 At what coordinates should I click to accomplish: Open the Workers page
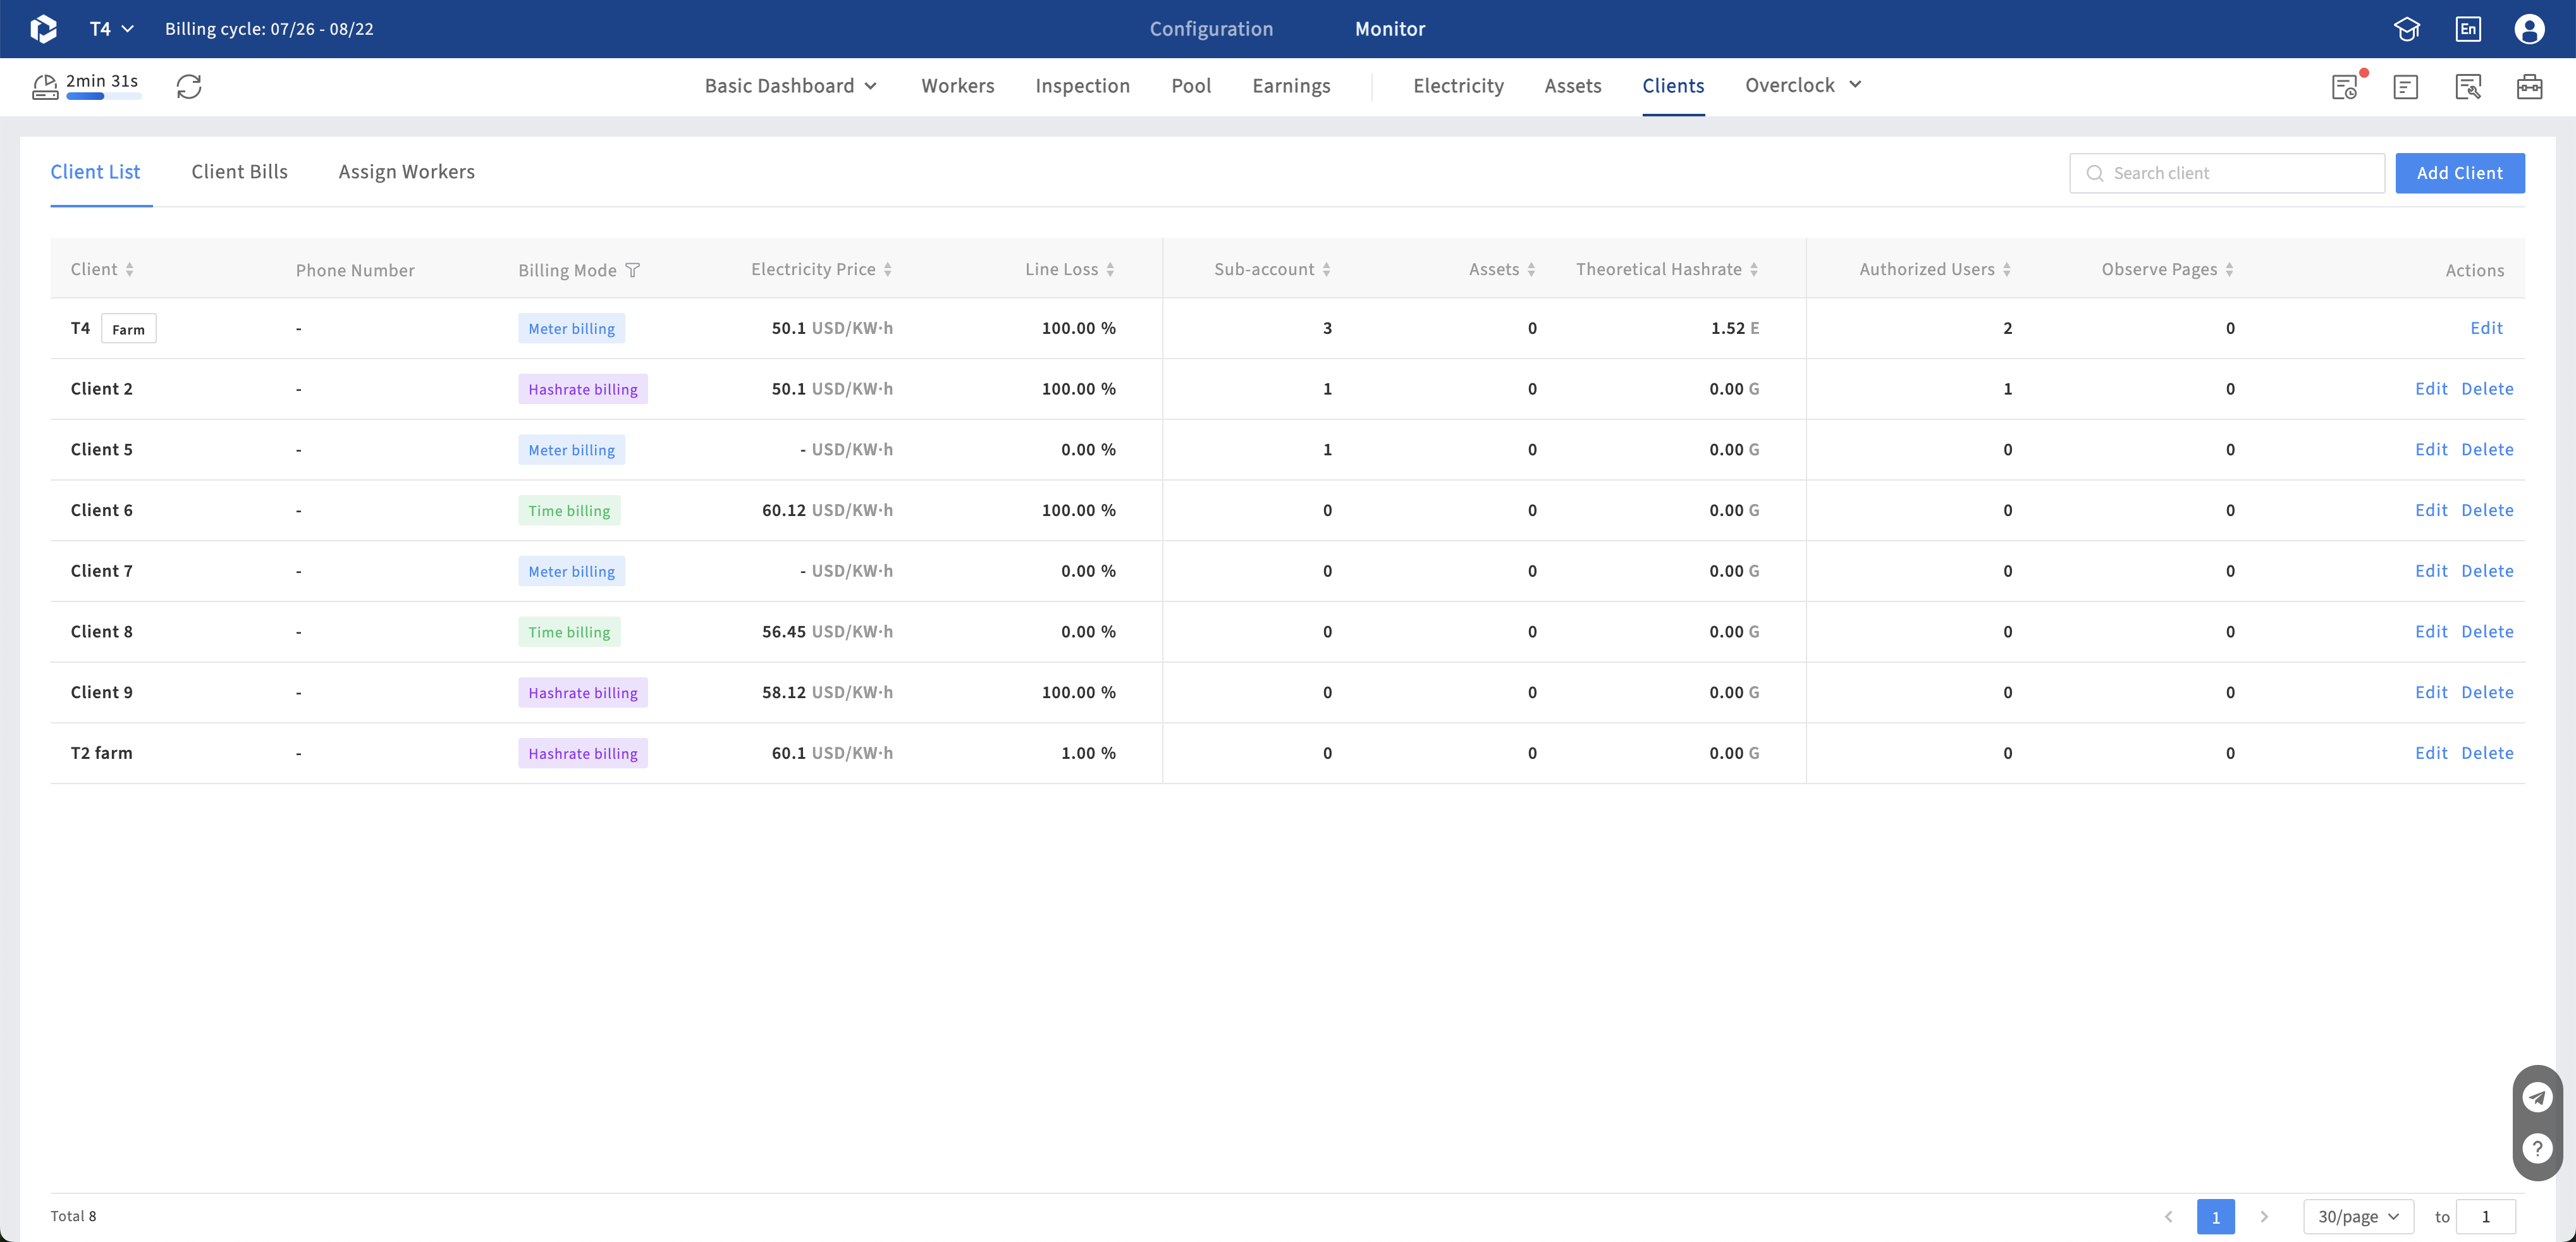pos(958,86)
